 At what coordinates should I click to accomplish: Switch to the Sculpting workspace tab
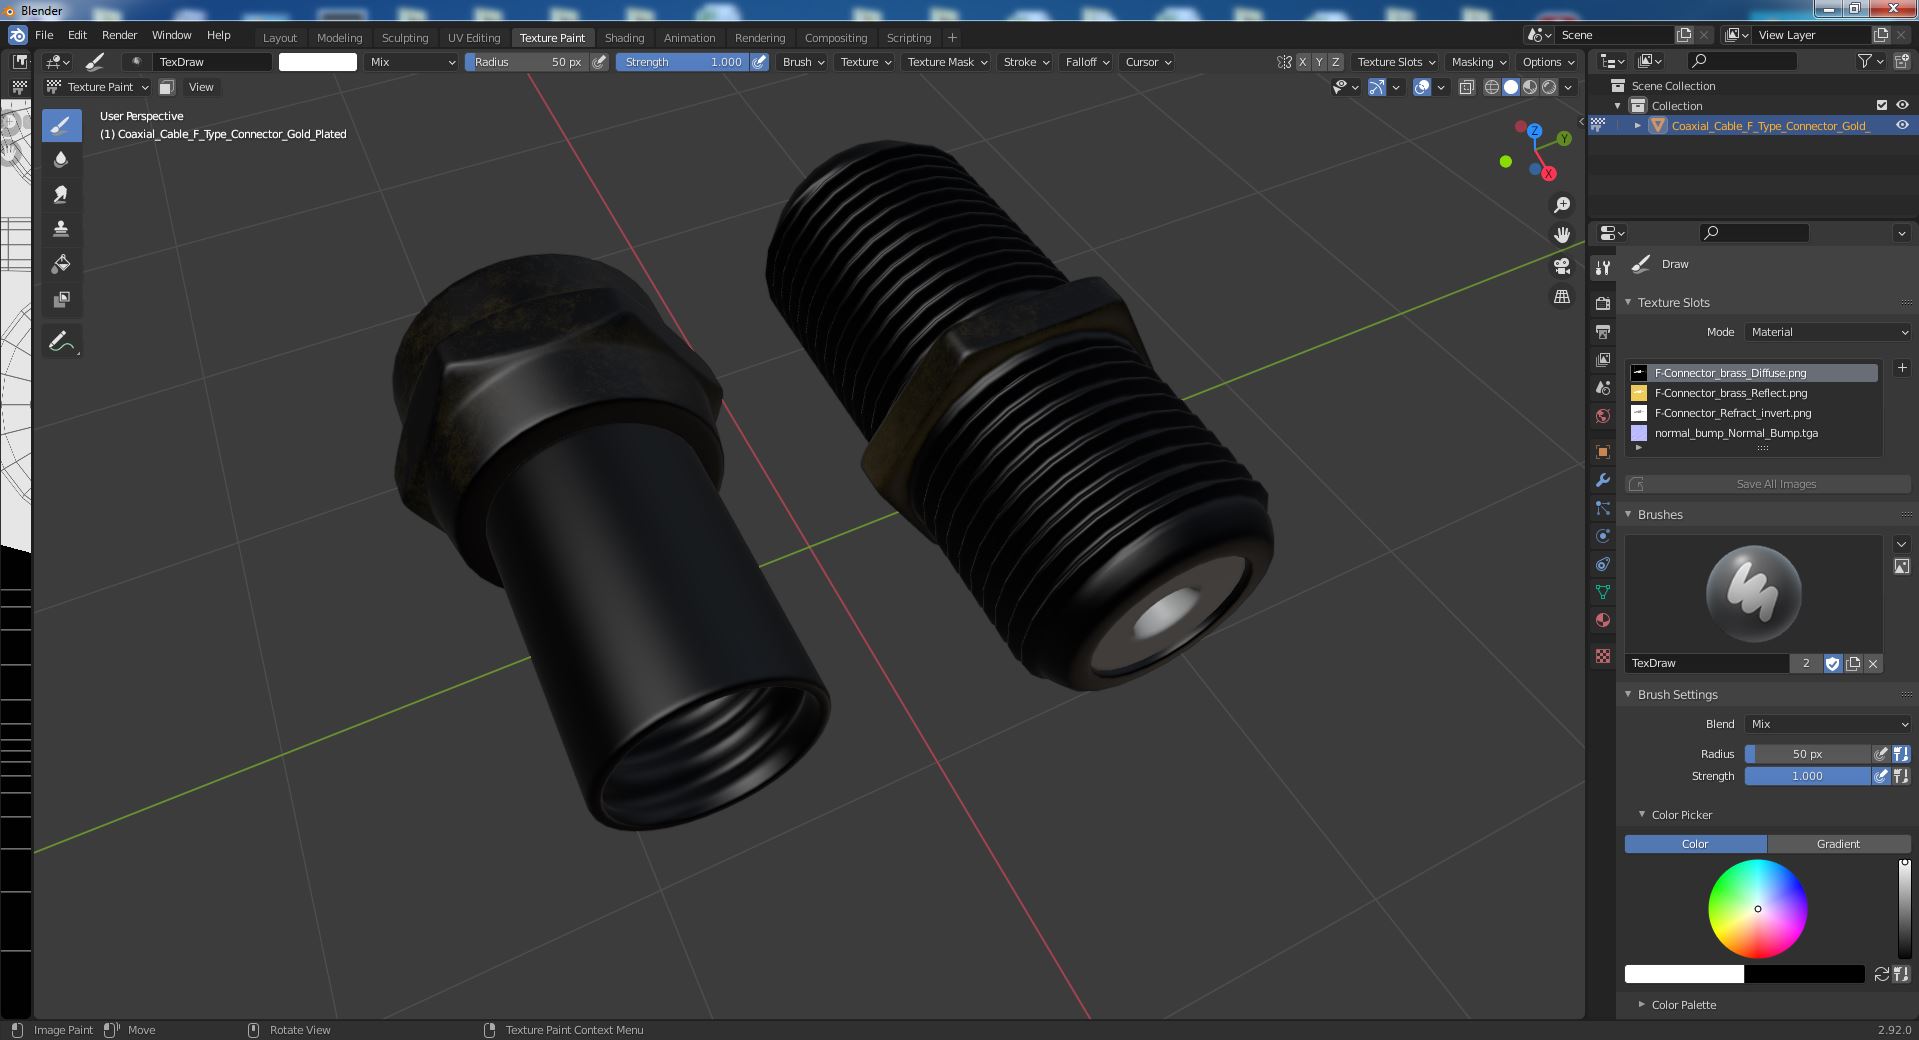(x=405, y=38)
